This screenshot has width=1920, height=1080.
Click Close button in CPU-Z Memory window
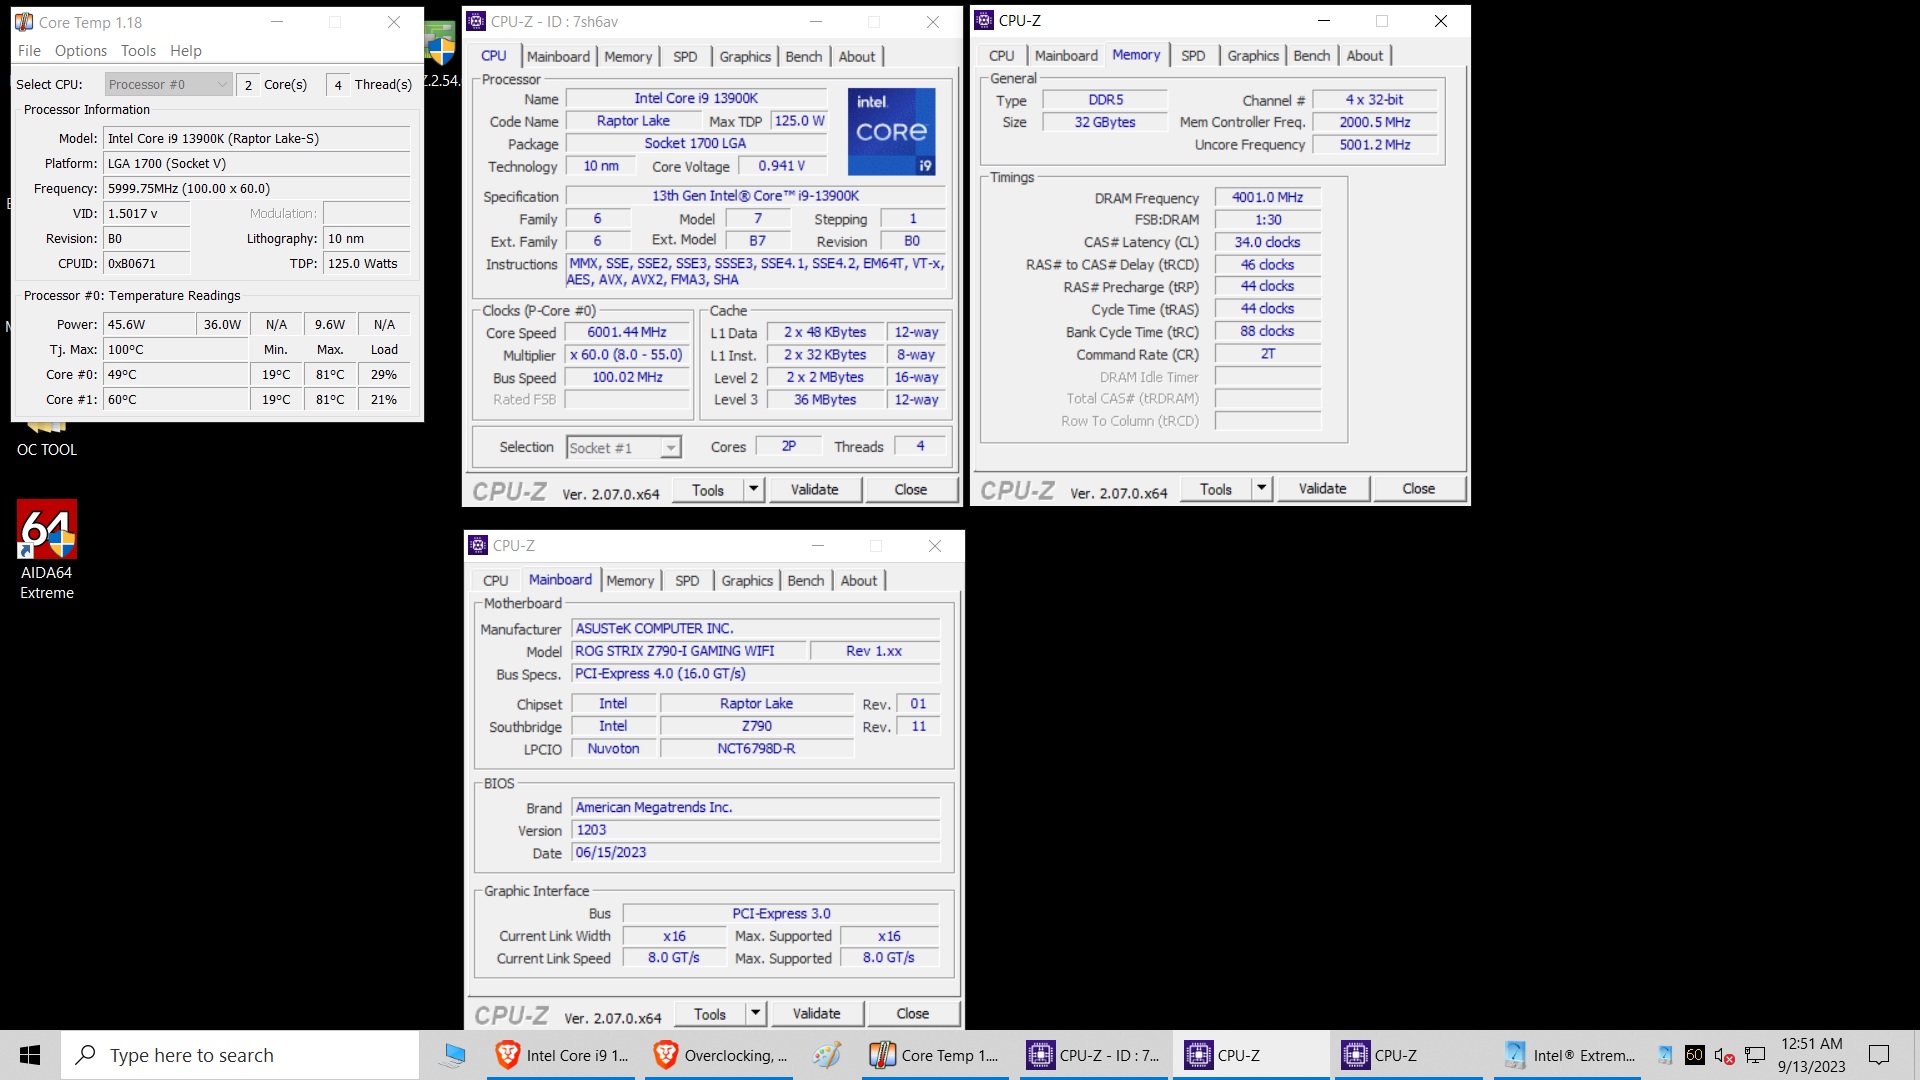tap(1418, 489)
